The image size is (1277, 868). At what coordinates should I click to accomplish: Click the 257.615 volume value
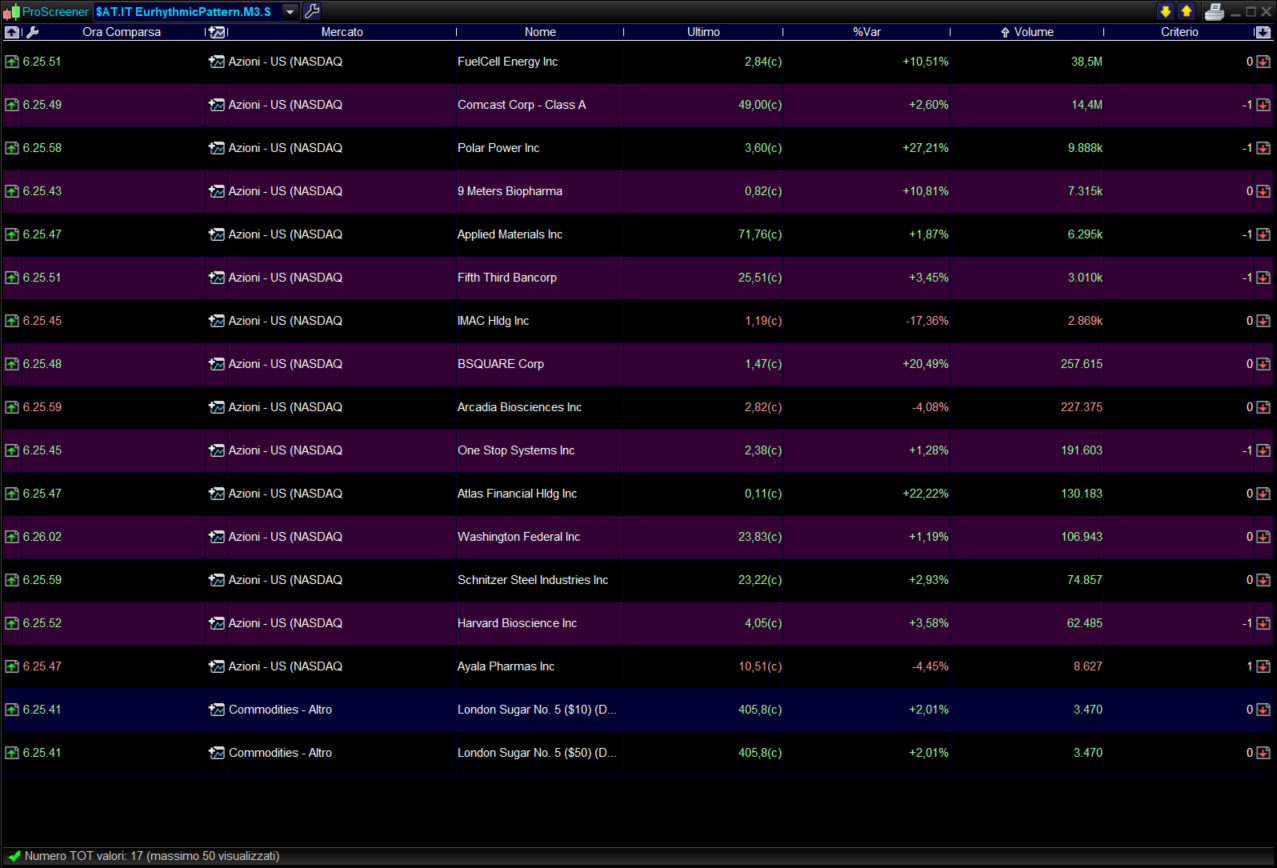tap(1081, 364)
